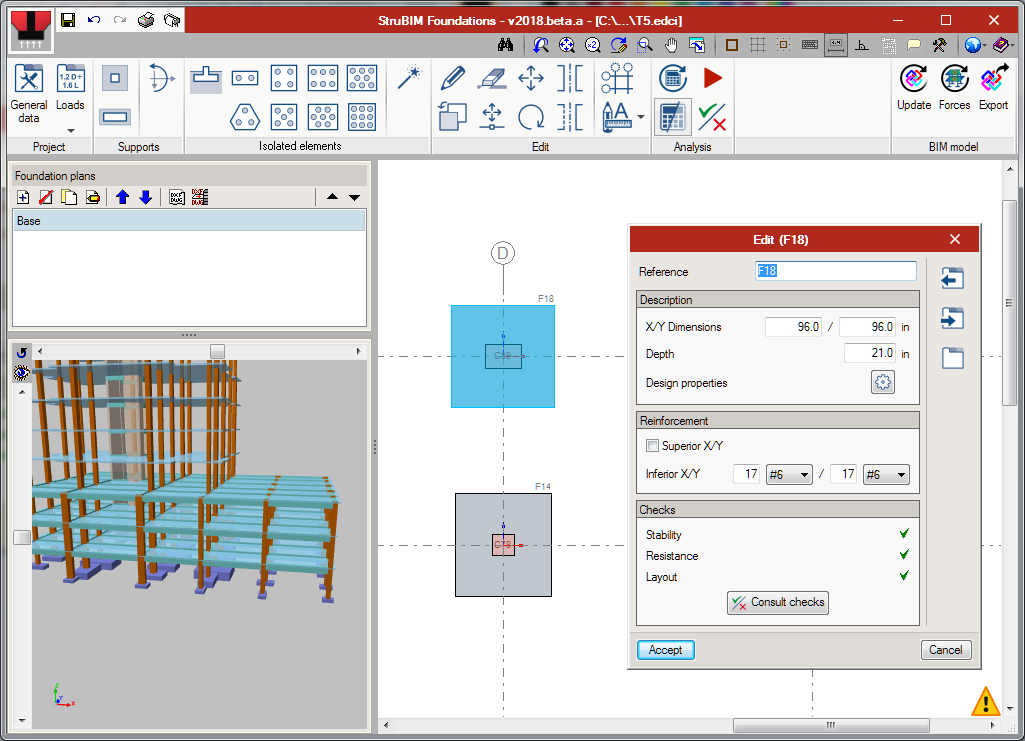
Task: Click the import from library arrow icon in dialog
Action: (x=952, y=279)
